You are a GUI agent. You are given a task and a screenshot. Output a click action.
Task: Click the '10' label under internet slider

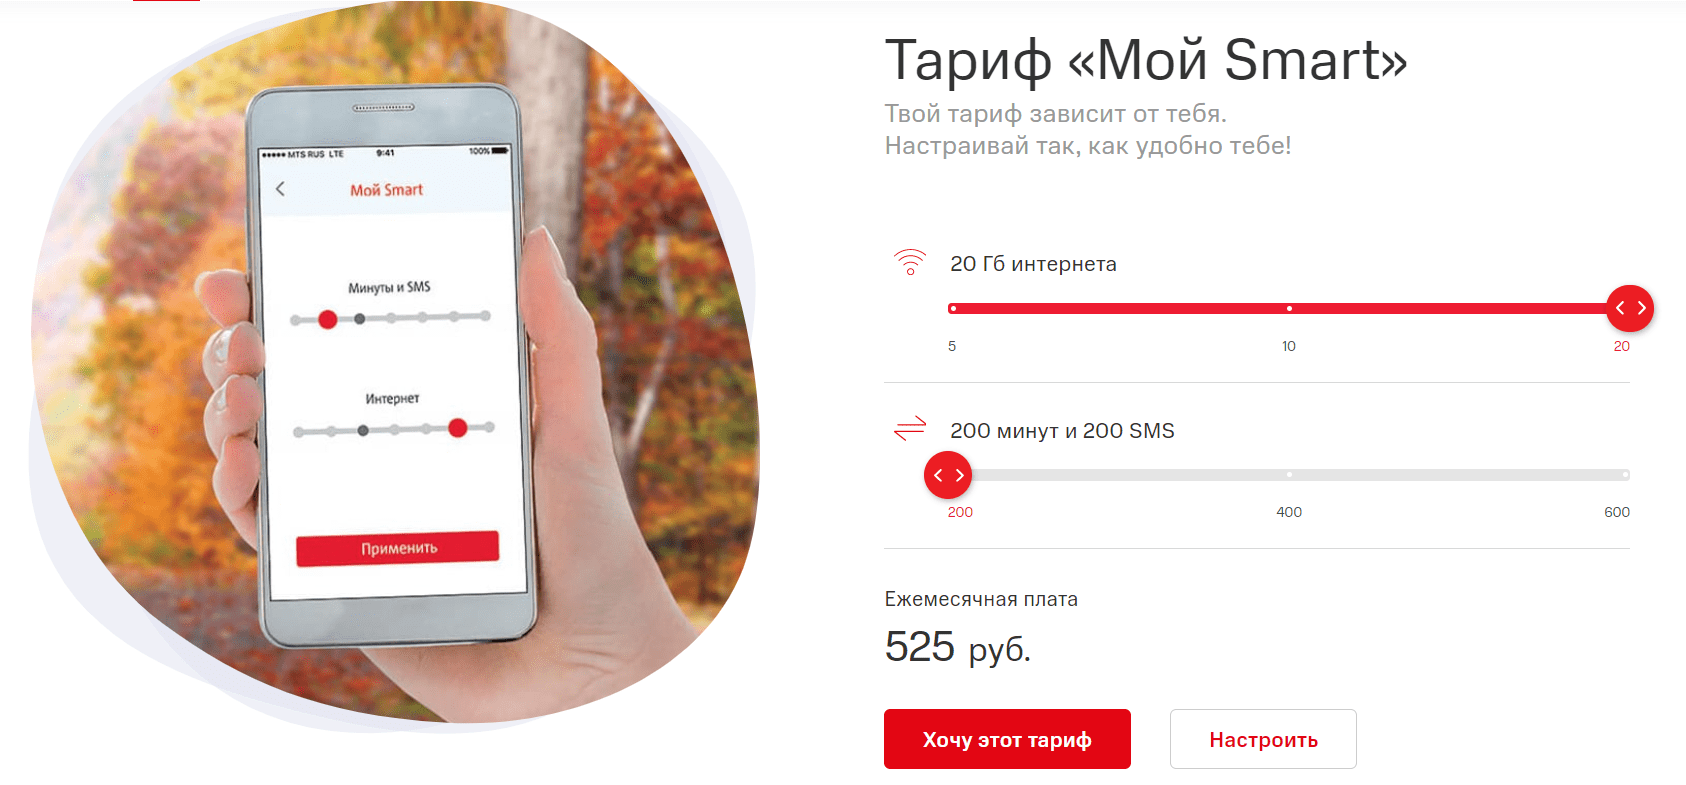(1289, 346)
